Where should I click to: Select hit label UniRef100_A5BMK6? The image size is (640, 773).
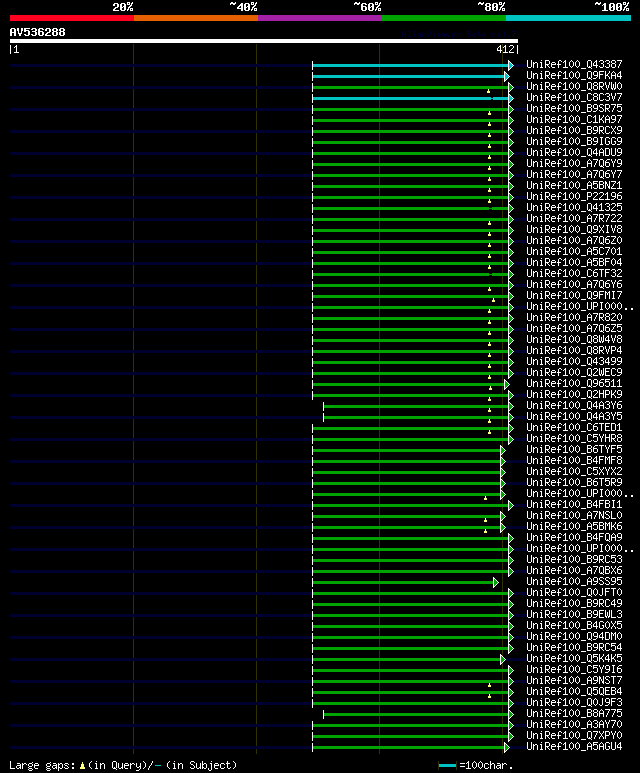point(574,527)
